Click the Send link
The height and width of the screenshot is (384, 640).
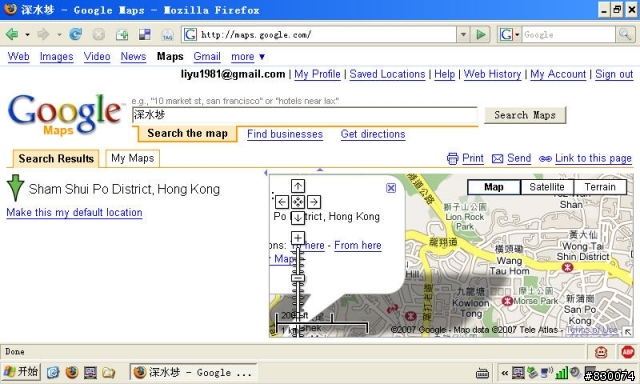coord(519,158)
